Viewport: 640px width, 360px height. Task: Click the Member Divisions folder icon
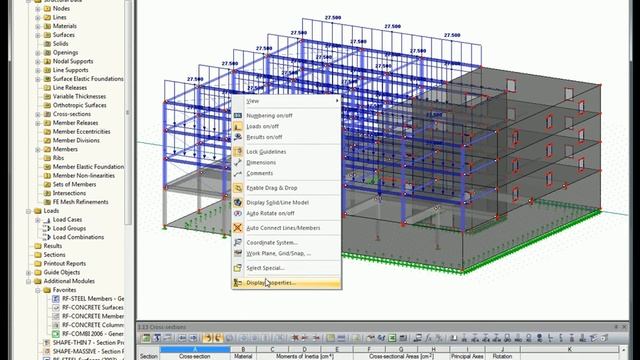pyautogui.click(x=47, y=140)
